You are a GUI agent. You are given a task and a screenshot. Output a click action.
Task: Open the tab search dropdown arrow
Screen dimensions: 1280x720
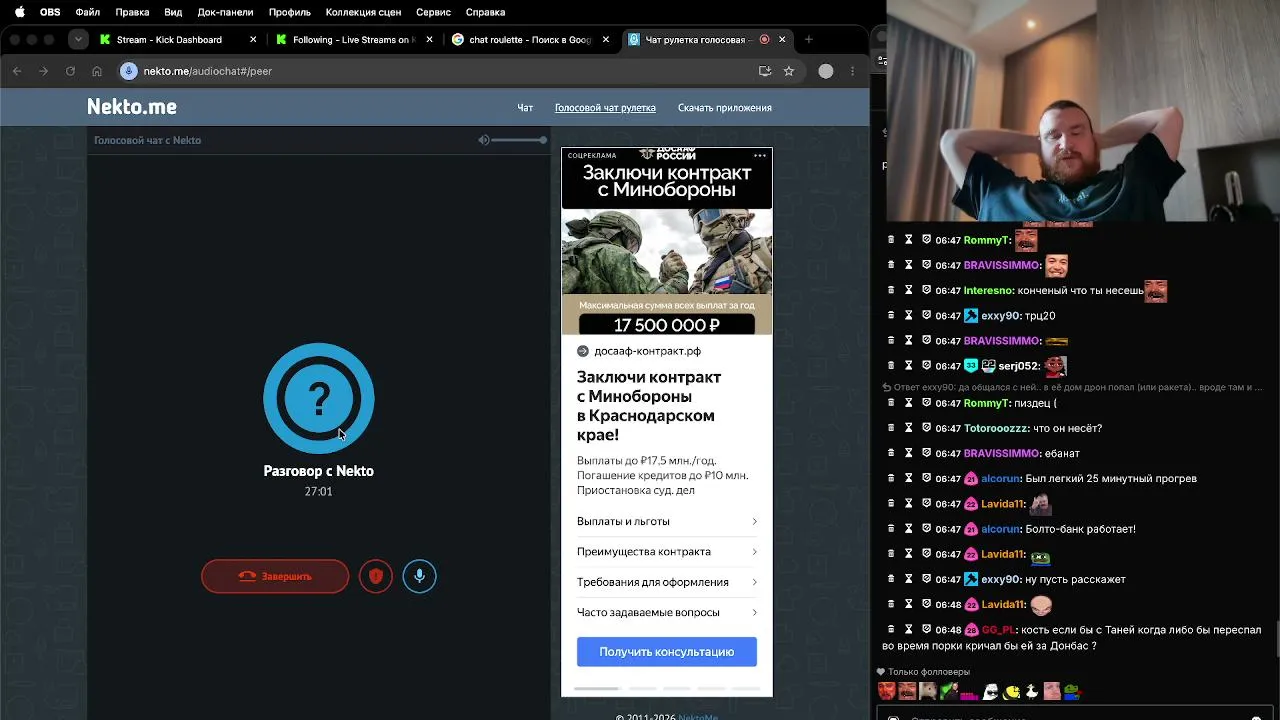click(78, 40)
